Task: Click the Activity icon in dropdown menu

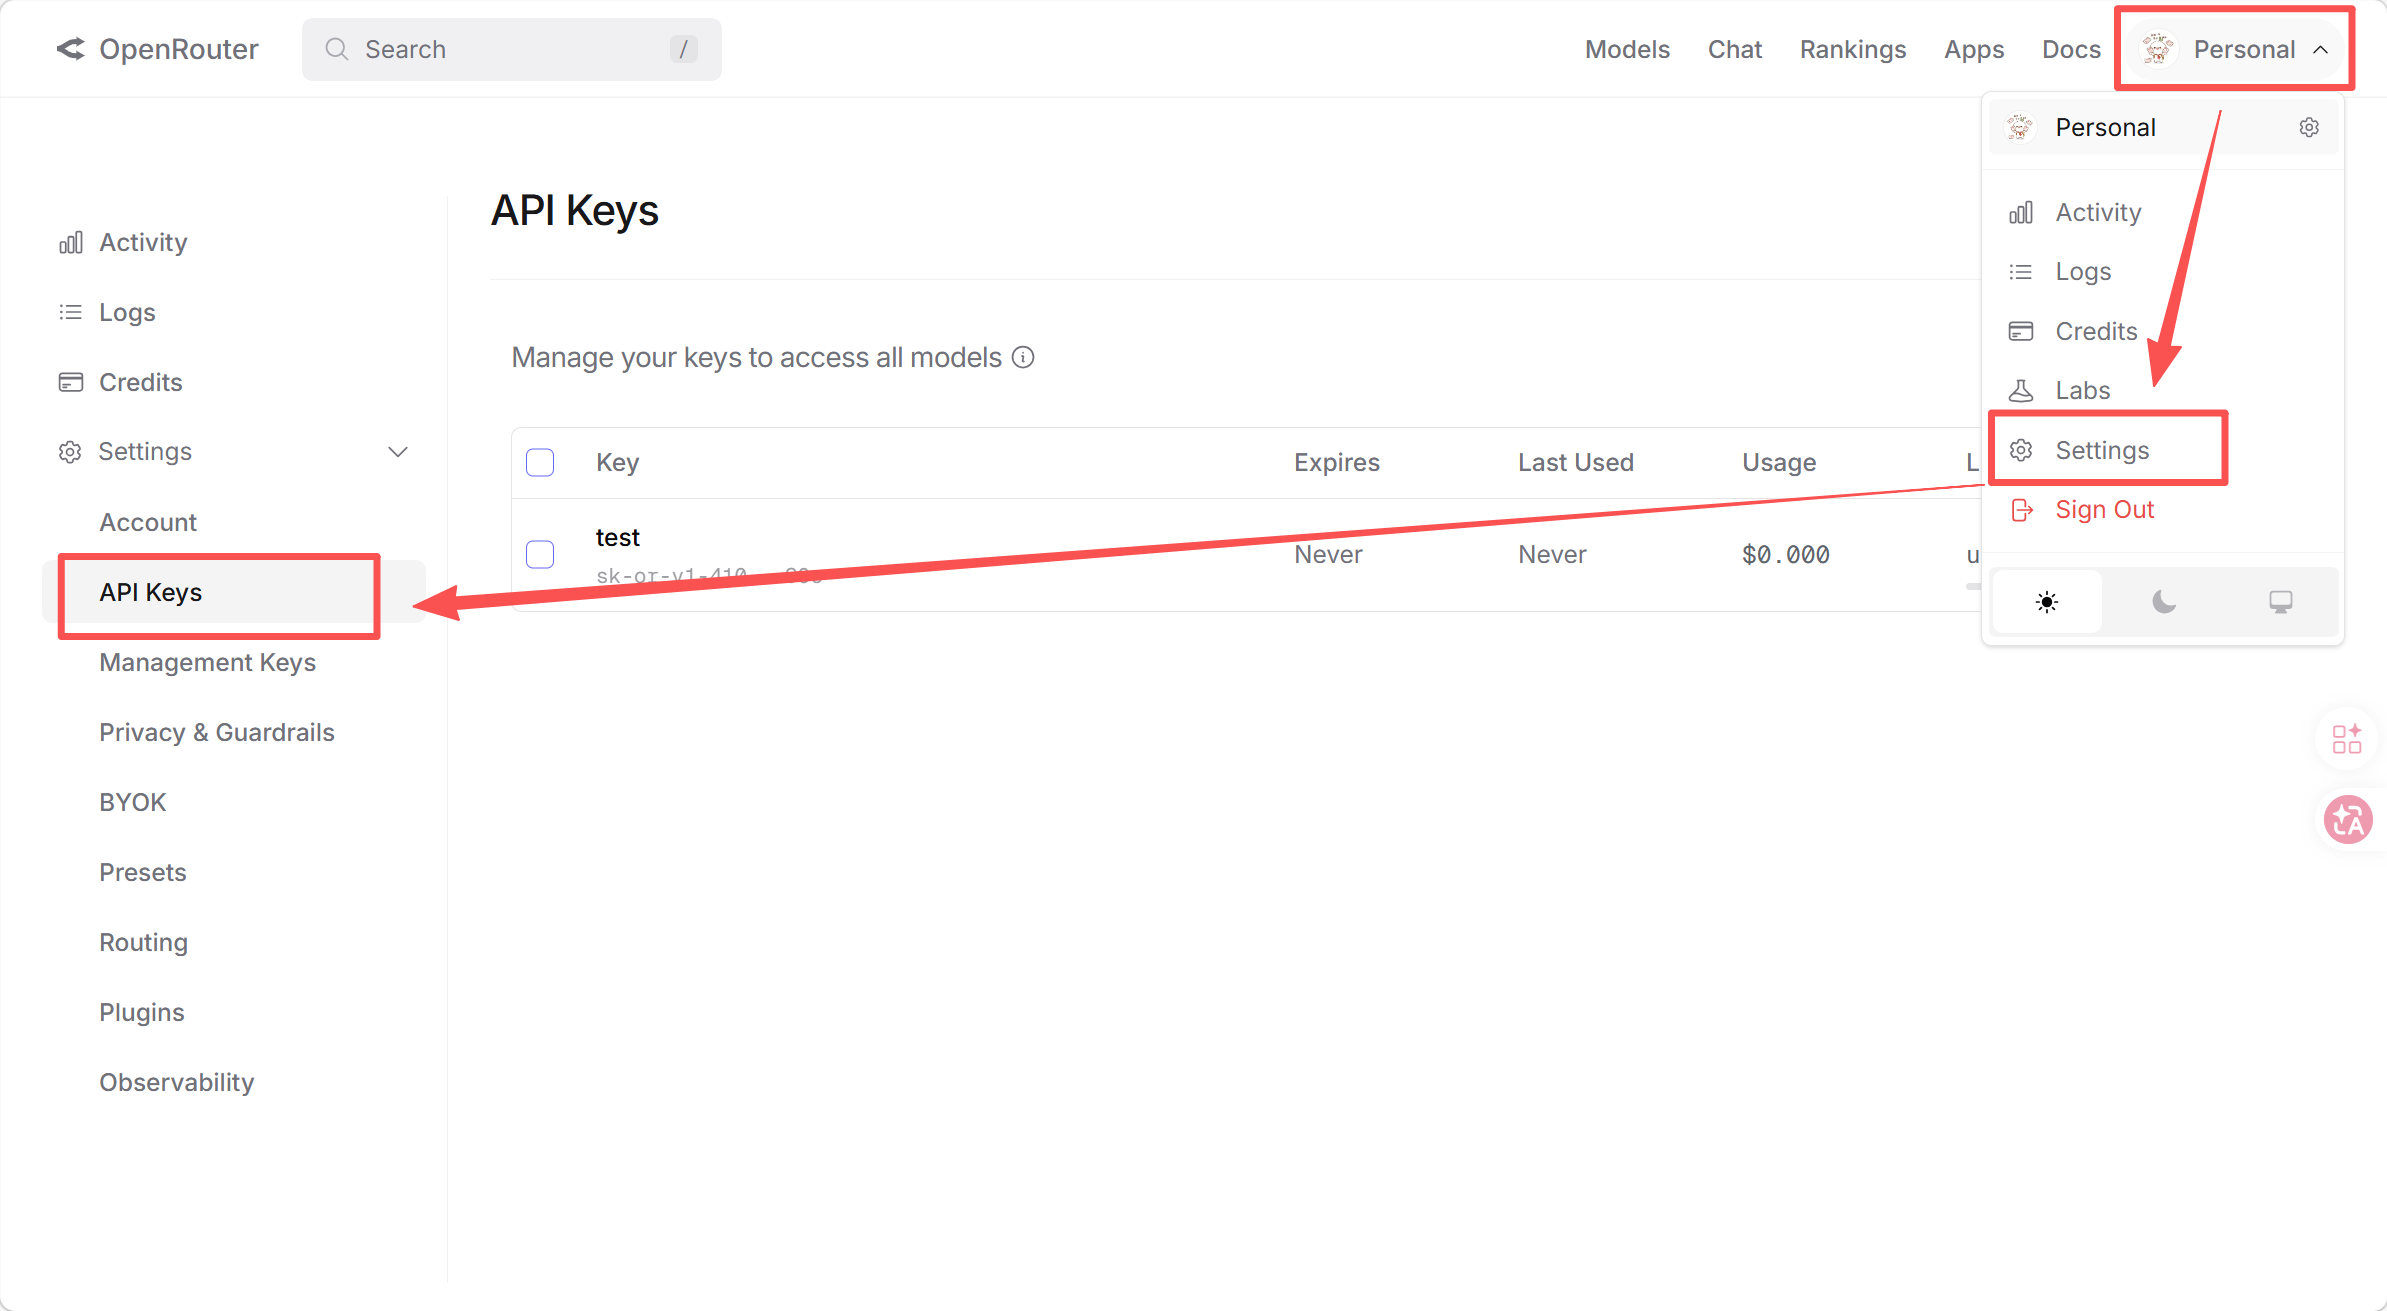Action: point(2021,213)
